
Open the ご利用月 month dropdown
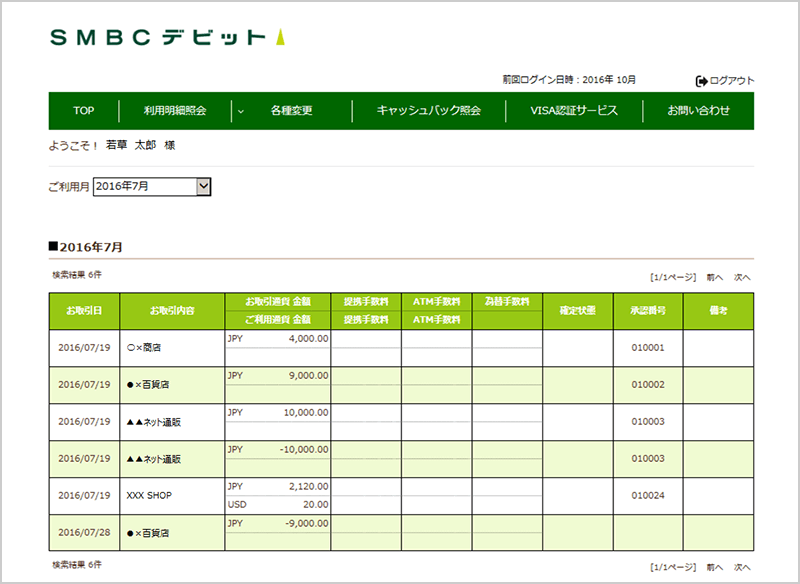[204, 186]
